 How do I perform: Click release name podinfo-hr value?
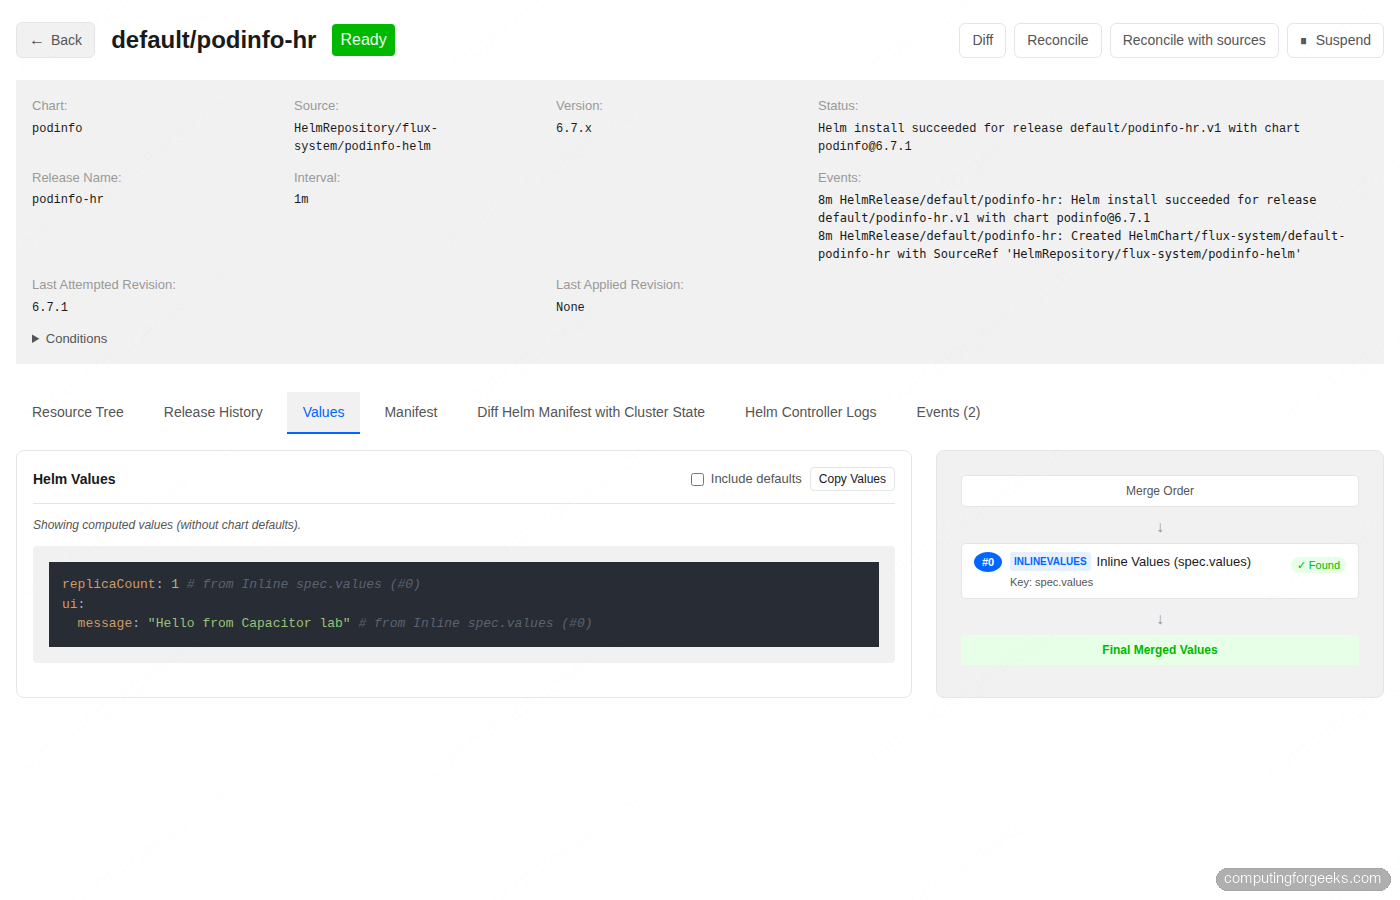68,199
